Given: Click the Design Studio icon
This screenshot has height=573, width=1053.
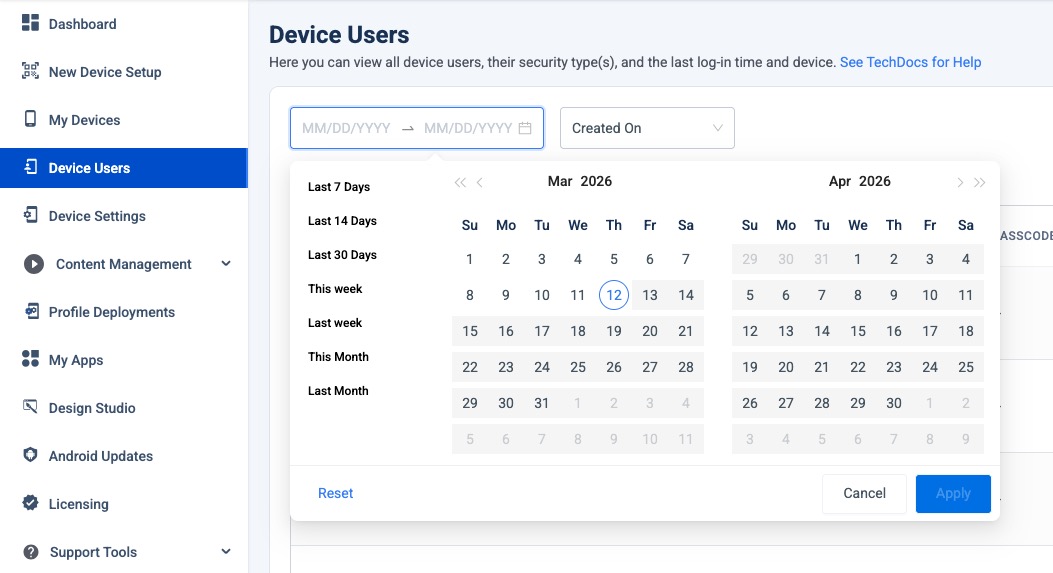Looking at the screenshot, I should point(30,407).
